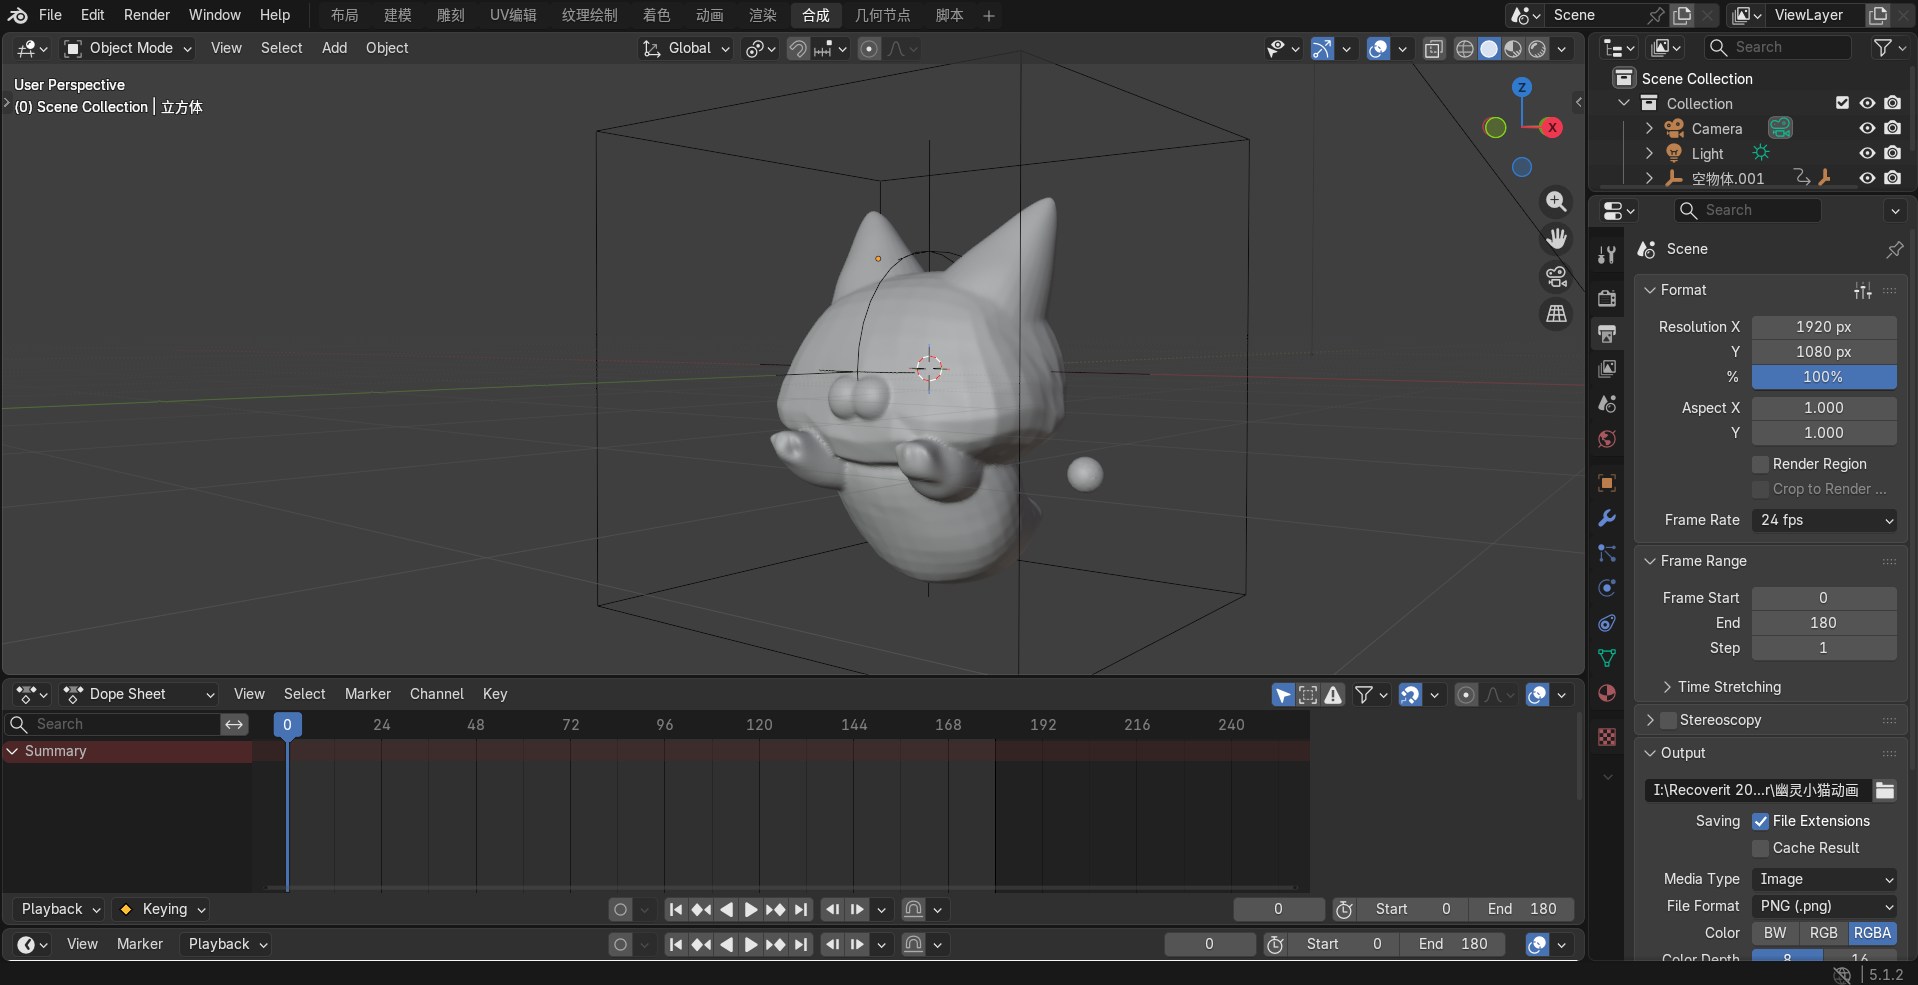Click the viewport pan hand icon
Screen dimensions: 1918x985
[1556, 238]
